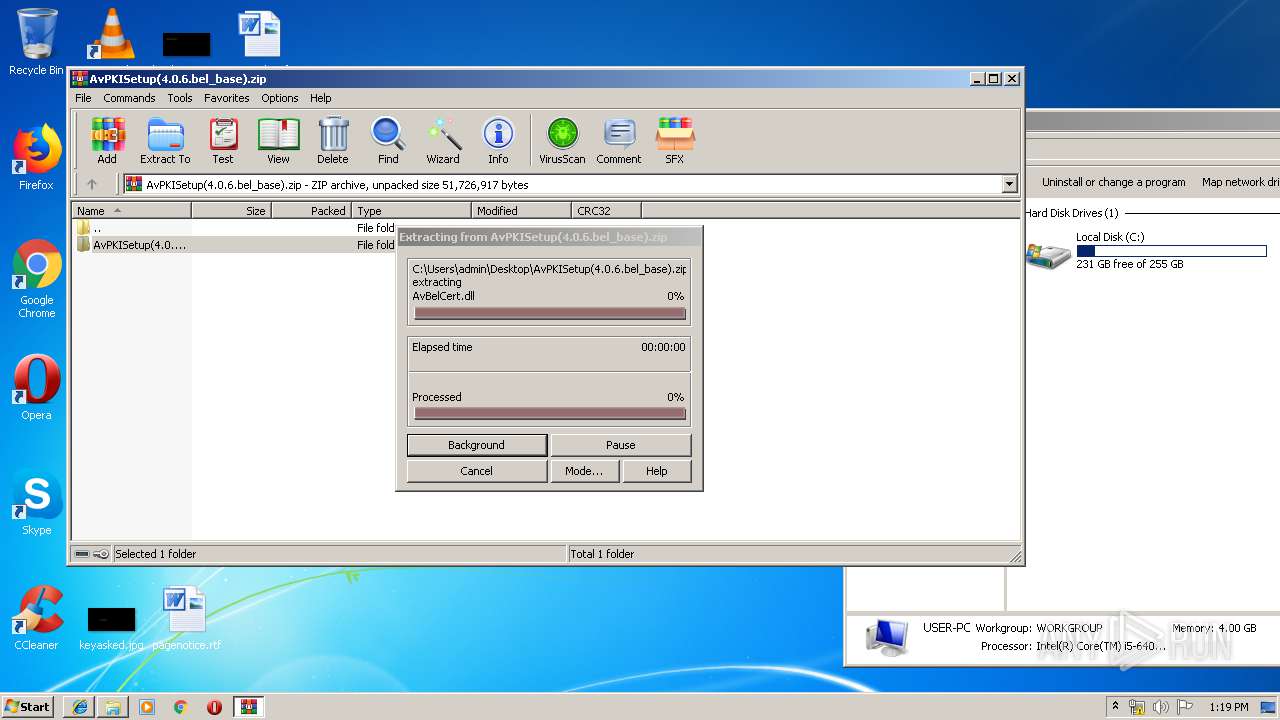Click the Start button

[x=28, y=706]
